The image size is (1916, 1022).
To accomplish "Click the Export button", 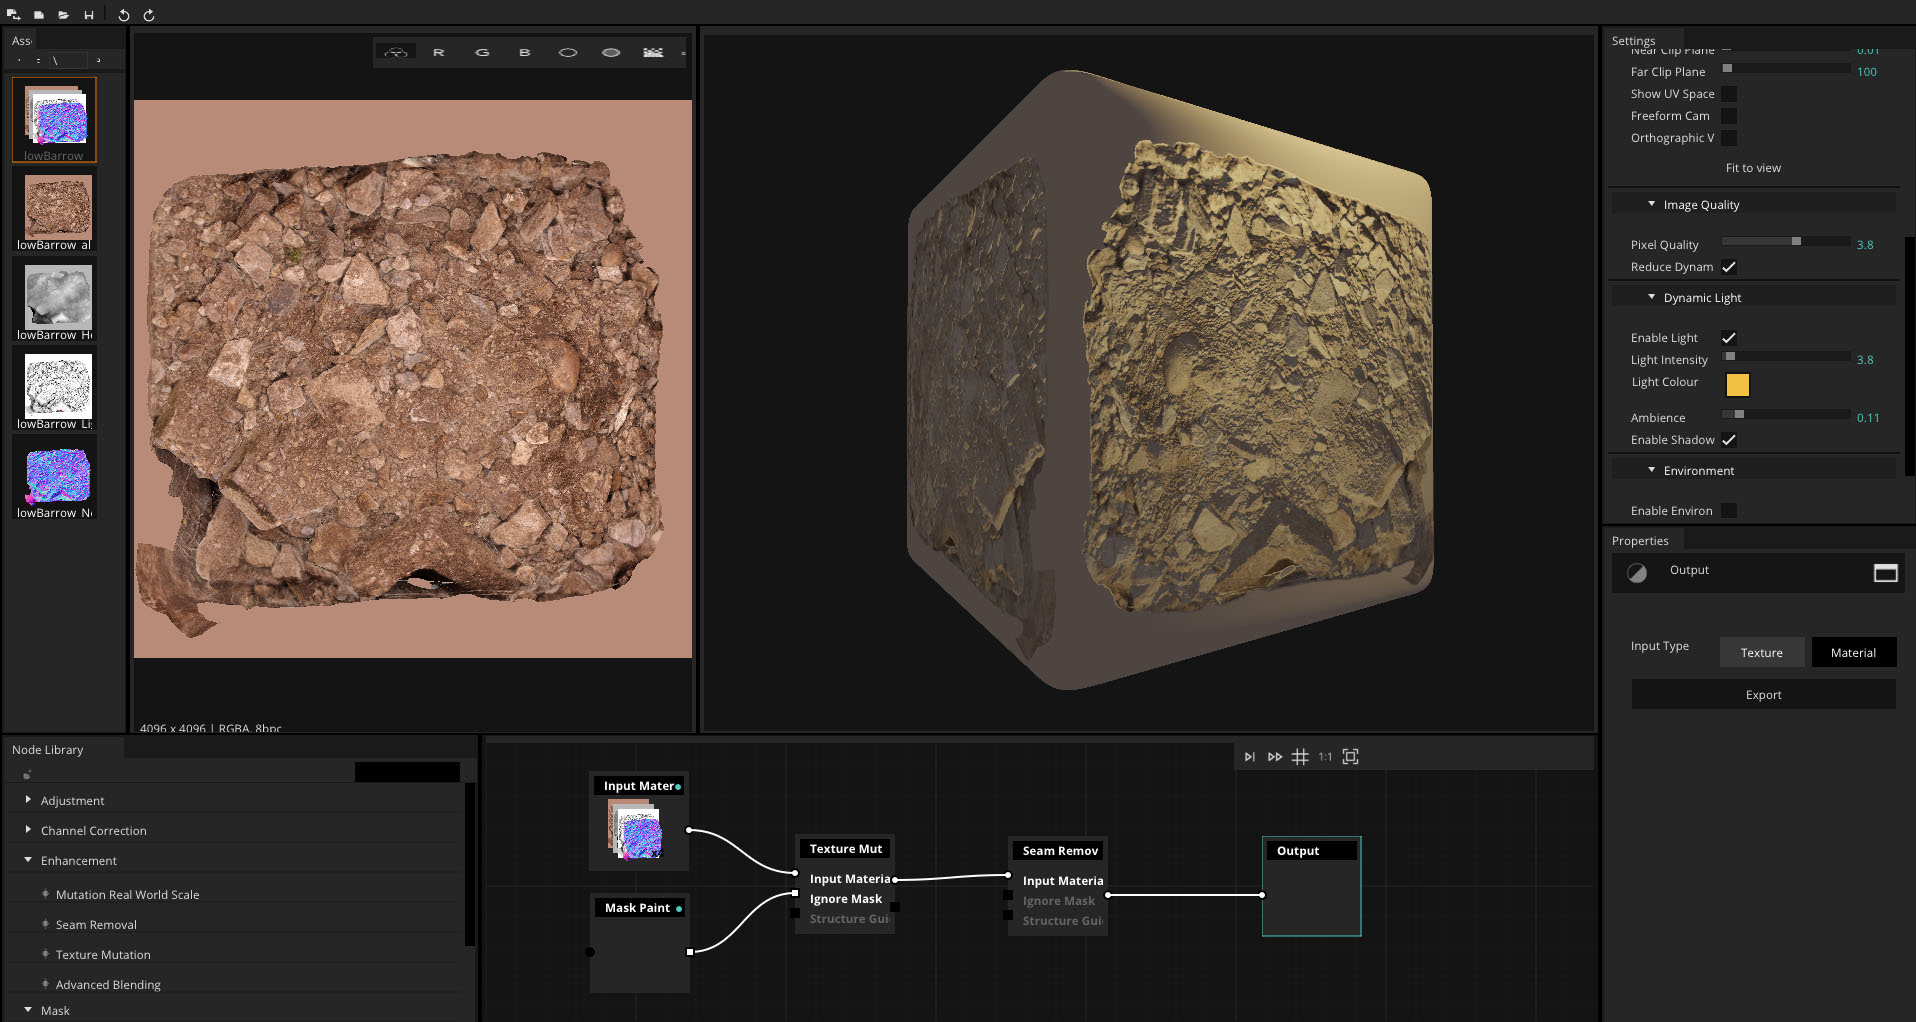I will click(1763, 695).
